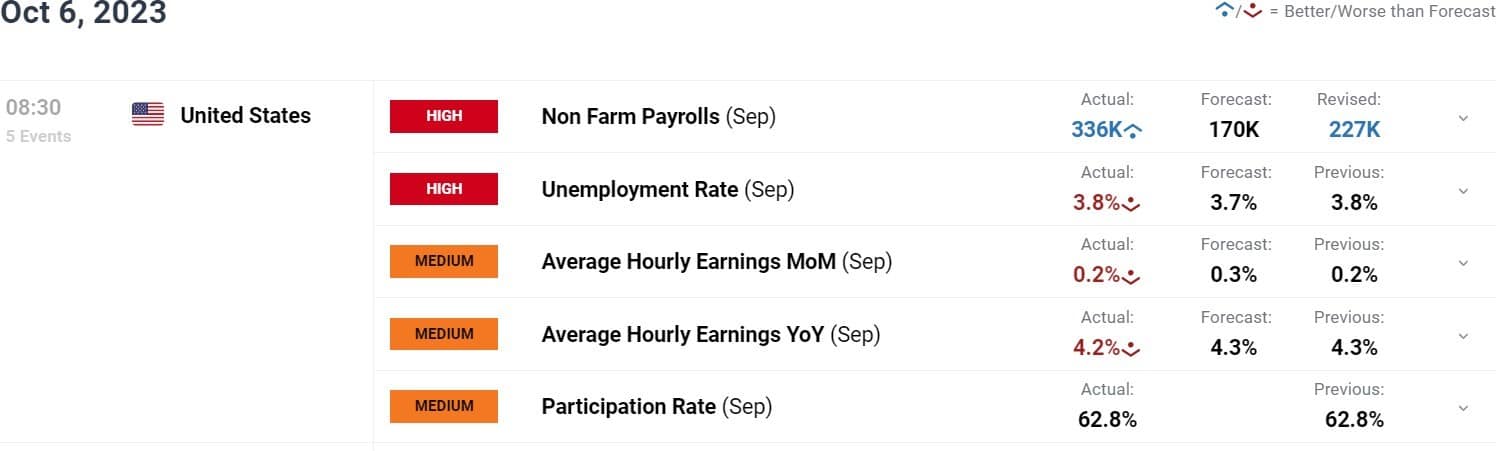This screenshot has height=451, width=1496.
Task: Open Average Hourly Earnings MoM event
Action: tap(716, 262)
